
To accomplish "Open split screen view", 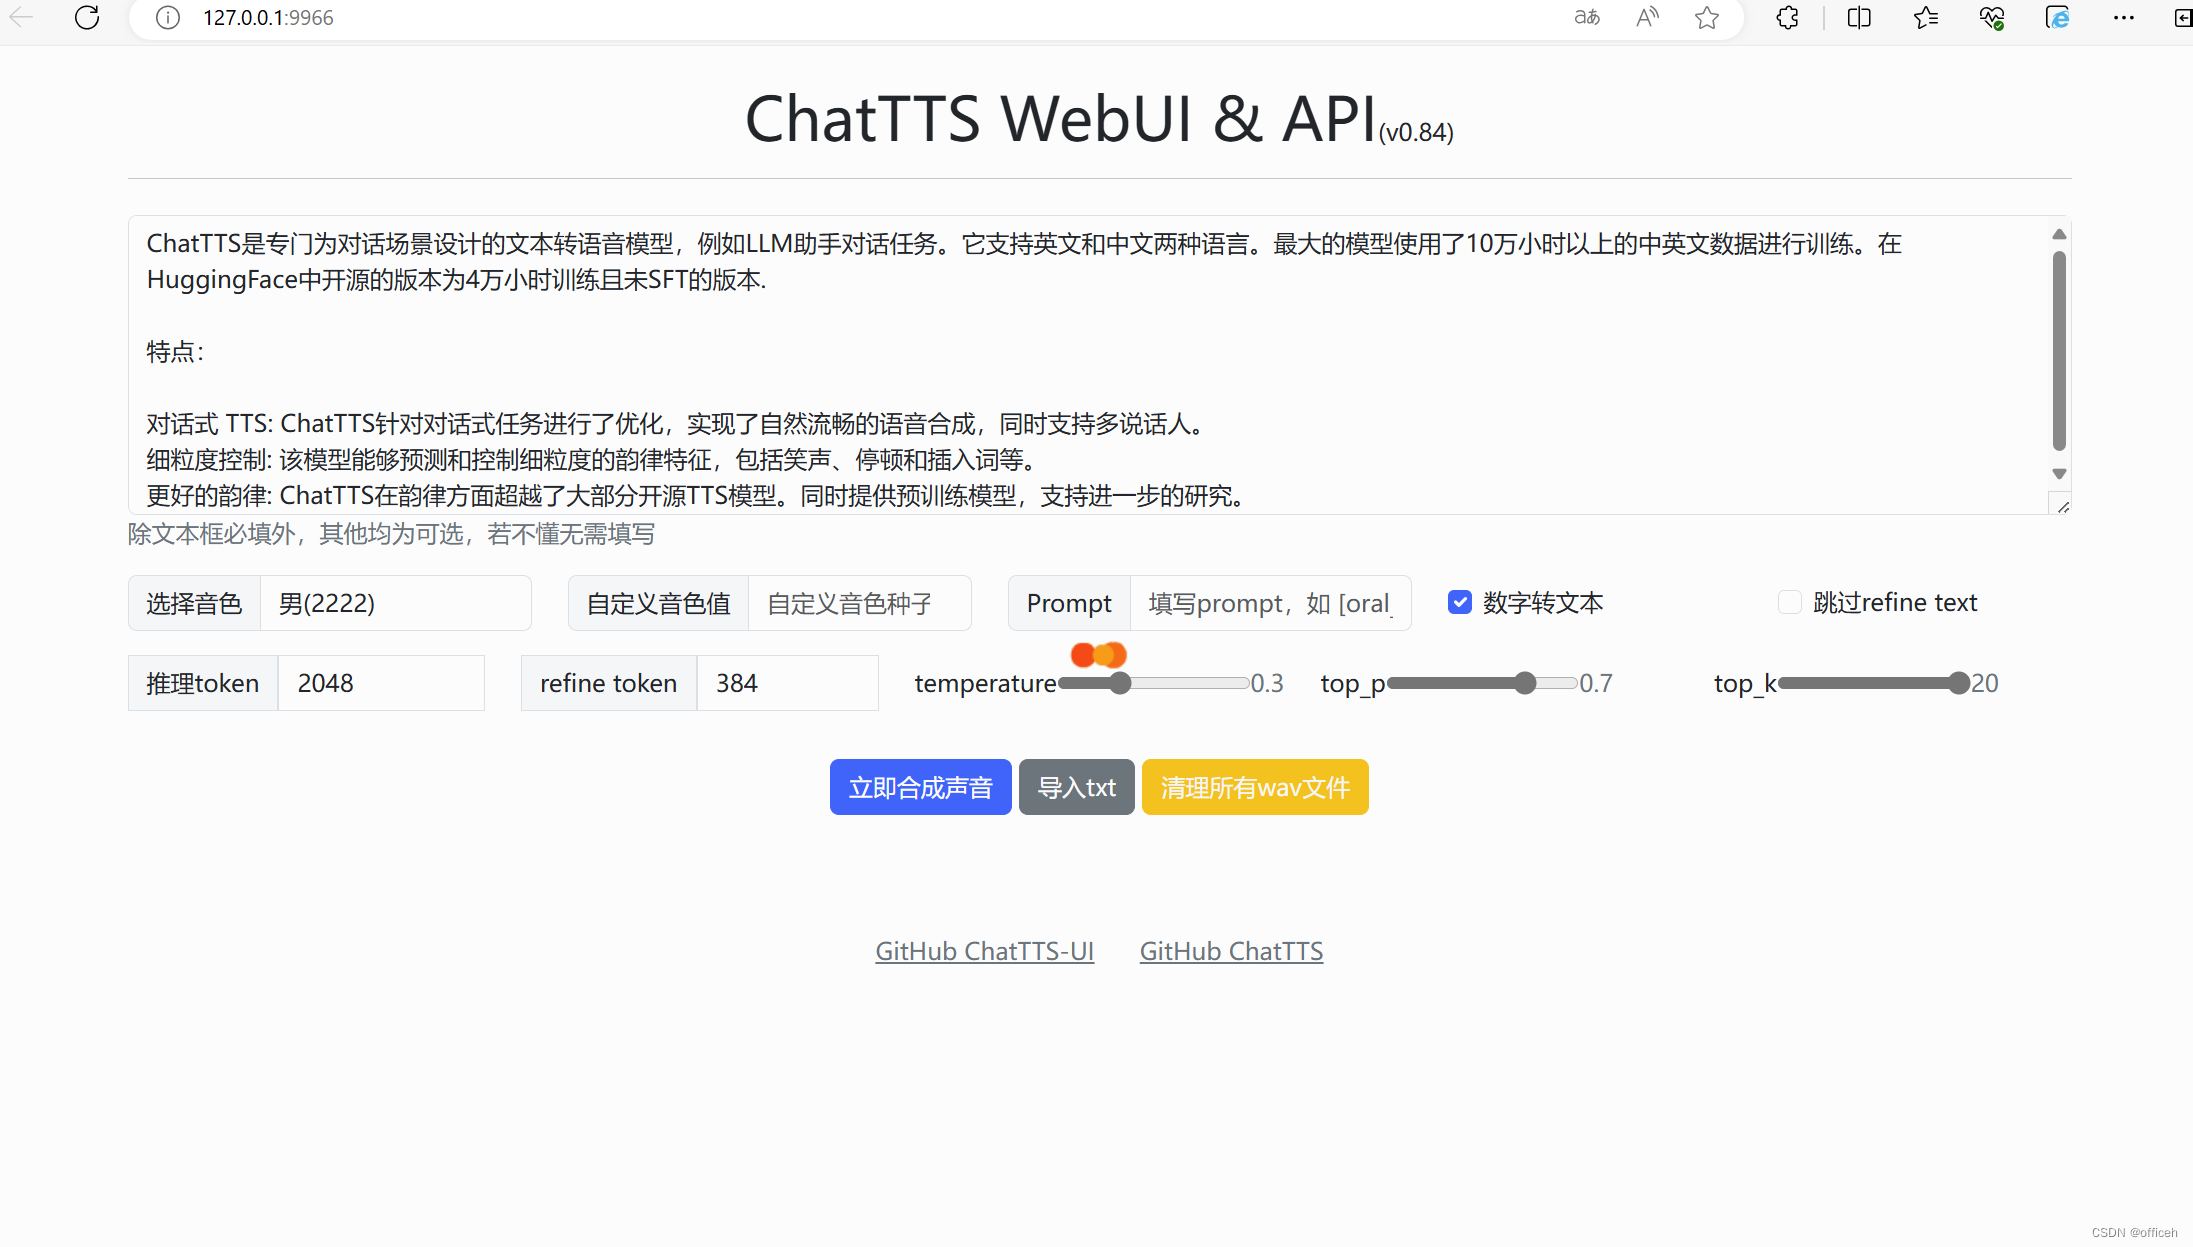I will point(1859,17).
